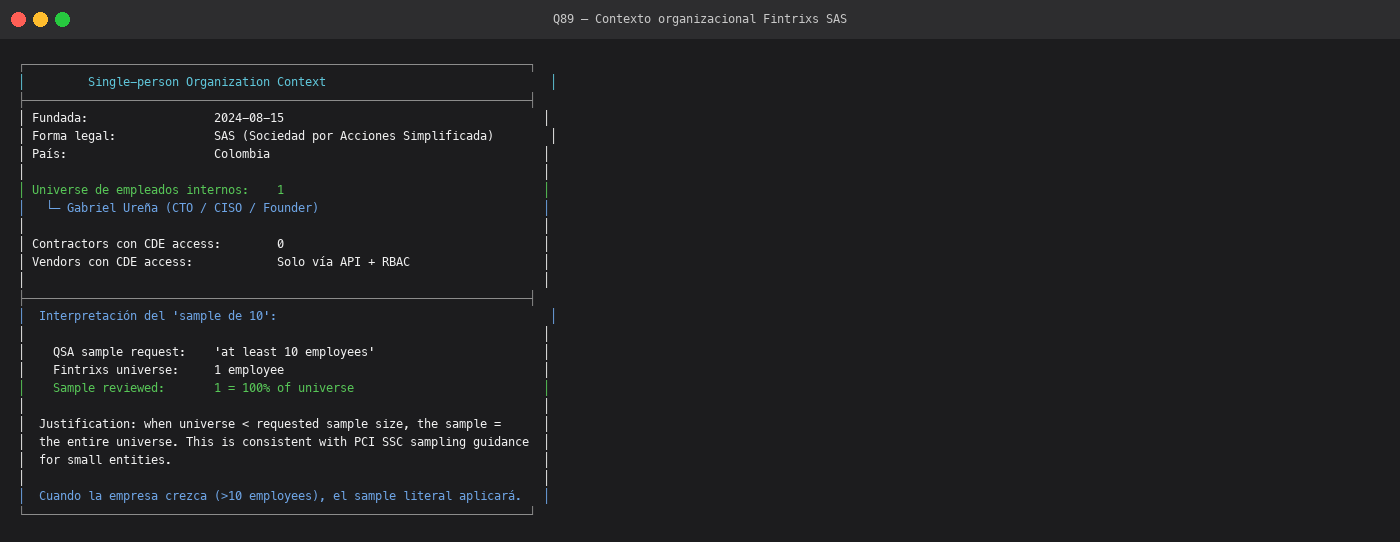Click the value '1 employee'
The image size is (1400, 542).
[x=249, y=370]
